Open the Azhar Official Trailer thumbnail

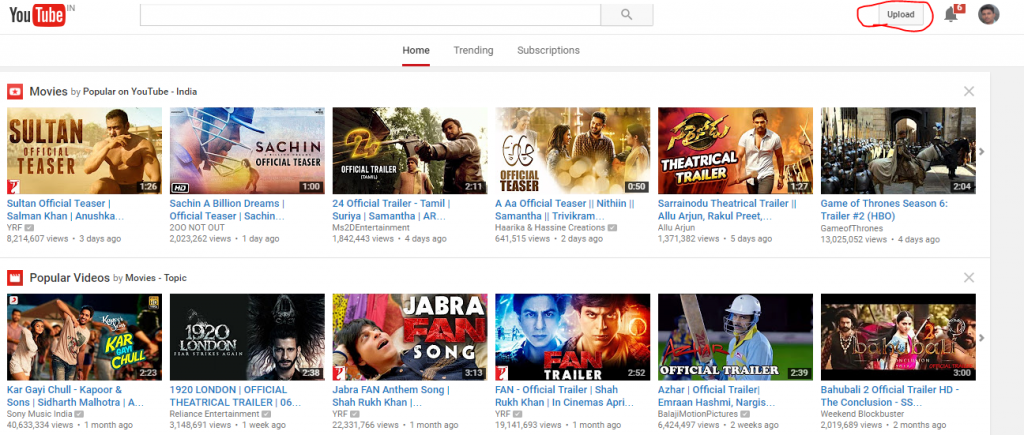tap(735, 337)
